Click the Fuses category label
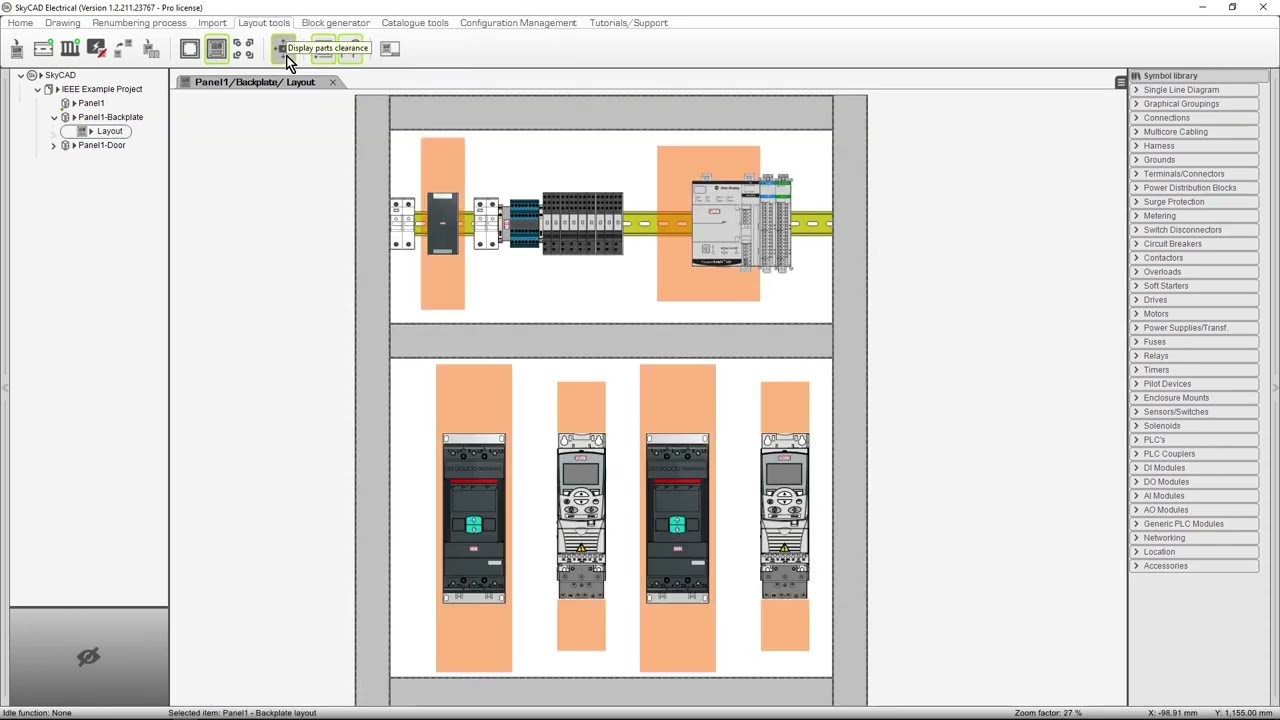 pyautogui.click(x=1155, y=342)
